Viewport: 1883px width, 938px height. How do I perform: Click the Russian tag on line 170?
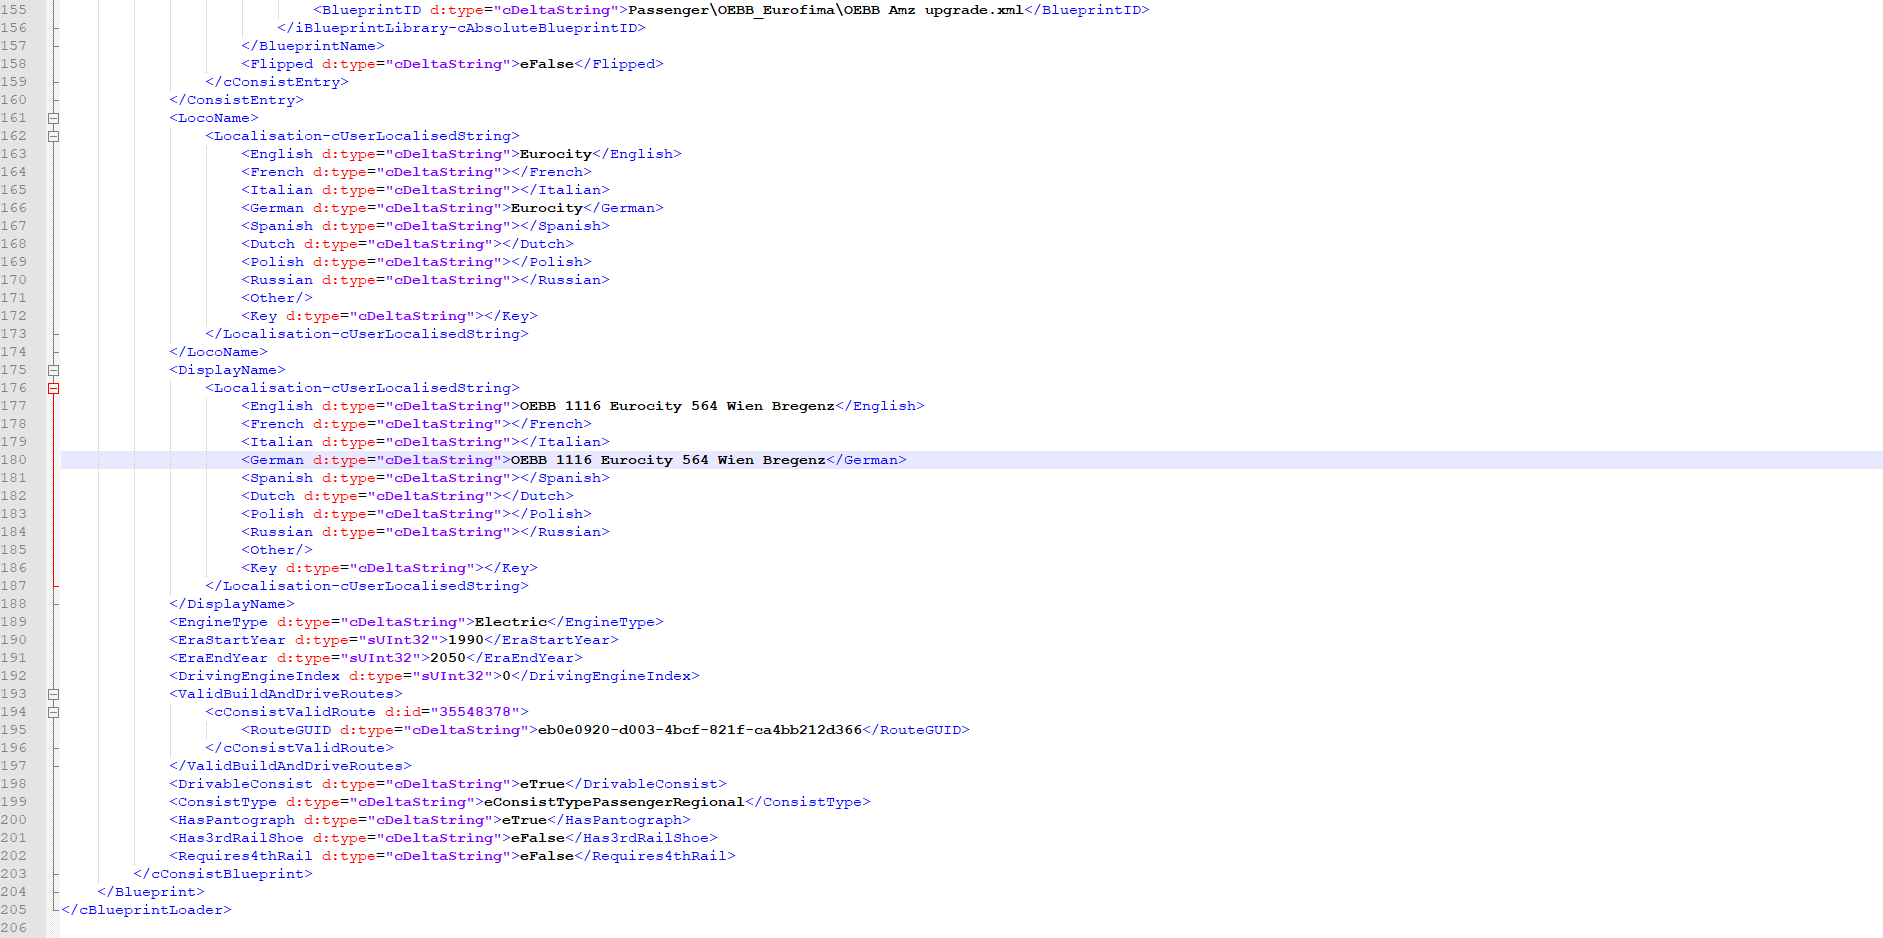coord(425,280)
